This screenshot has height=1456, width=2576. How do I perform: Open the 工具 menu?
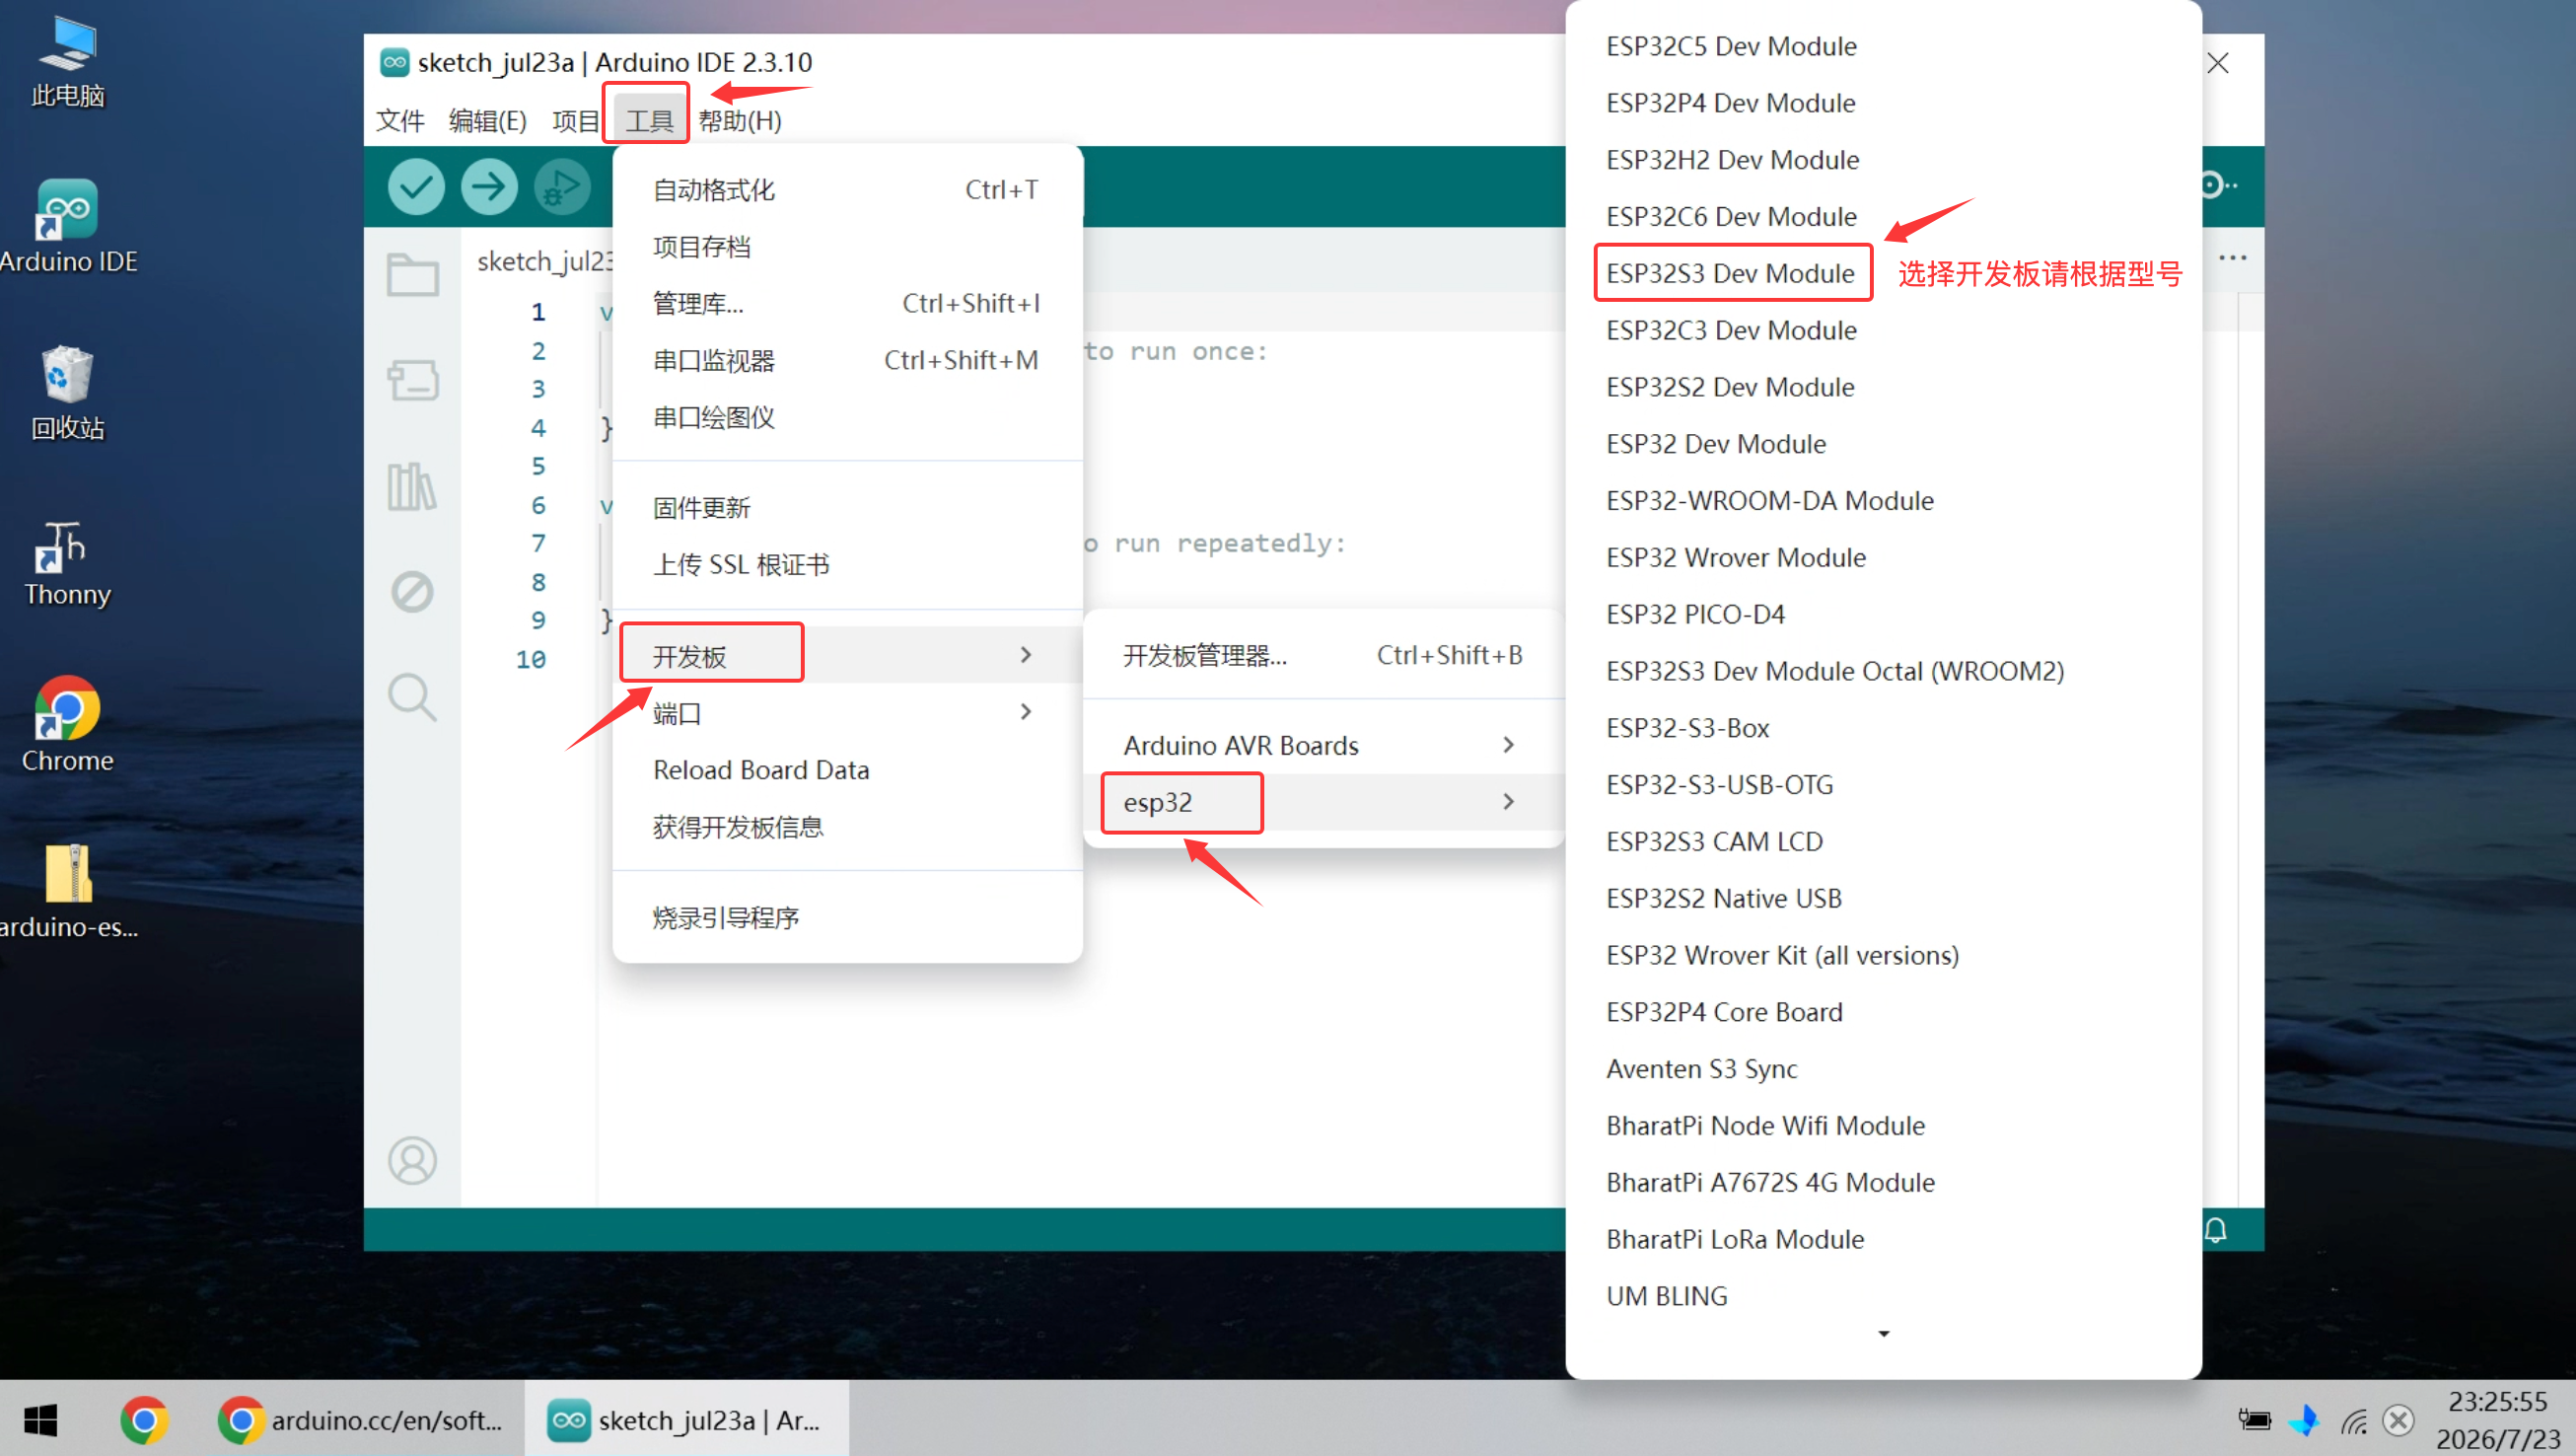(x=649, y=121)
